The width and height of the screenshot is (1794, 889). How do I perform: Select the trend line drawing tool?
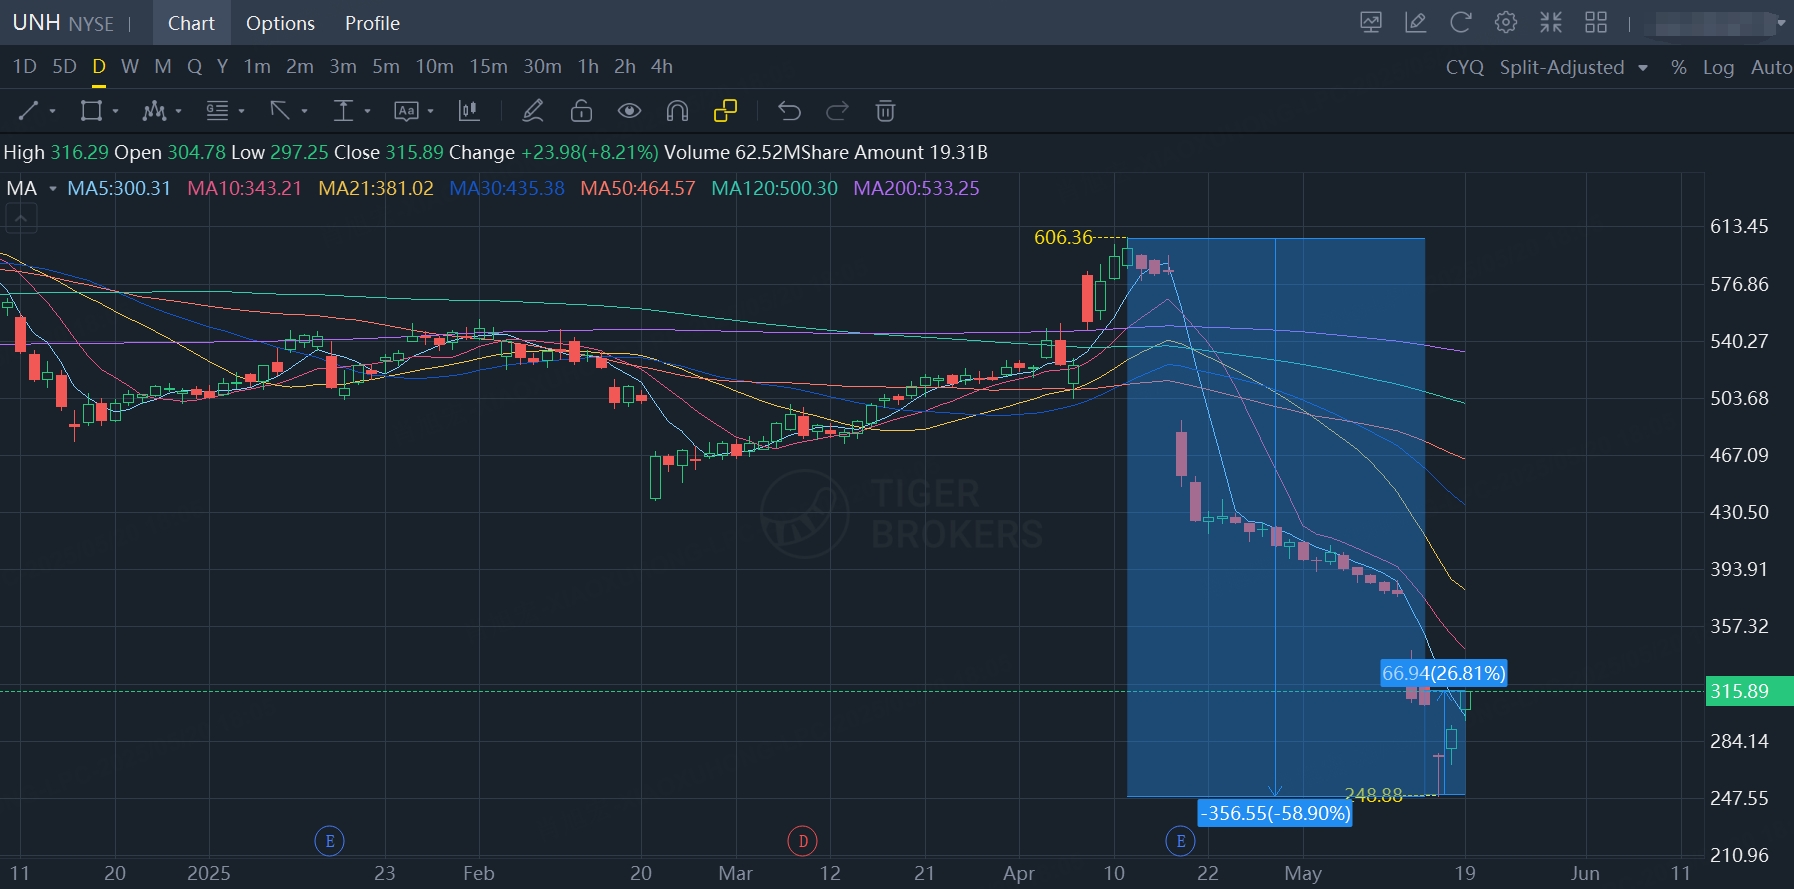tap(28, 111)
